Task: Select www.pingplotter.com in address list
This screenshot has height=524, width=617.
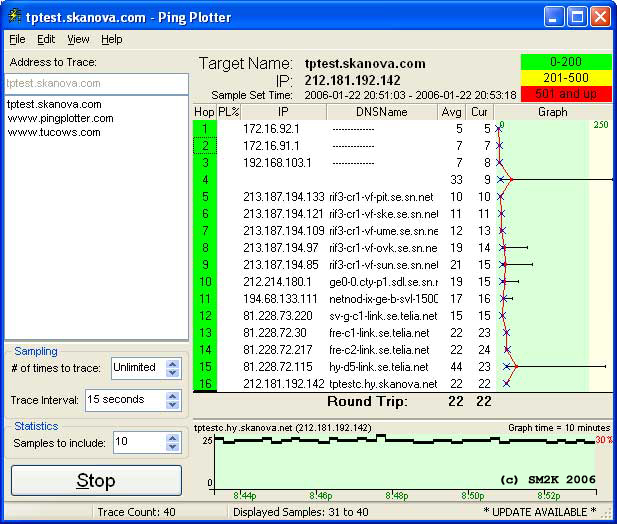Action: [x=60, y=118]
